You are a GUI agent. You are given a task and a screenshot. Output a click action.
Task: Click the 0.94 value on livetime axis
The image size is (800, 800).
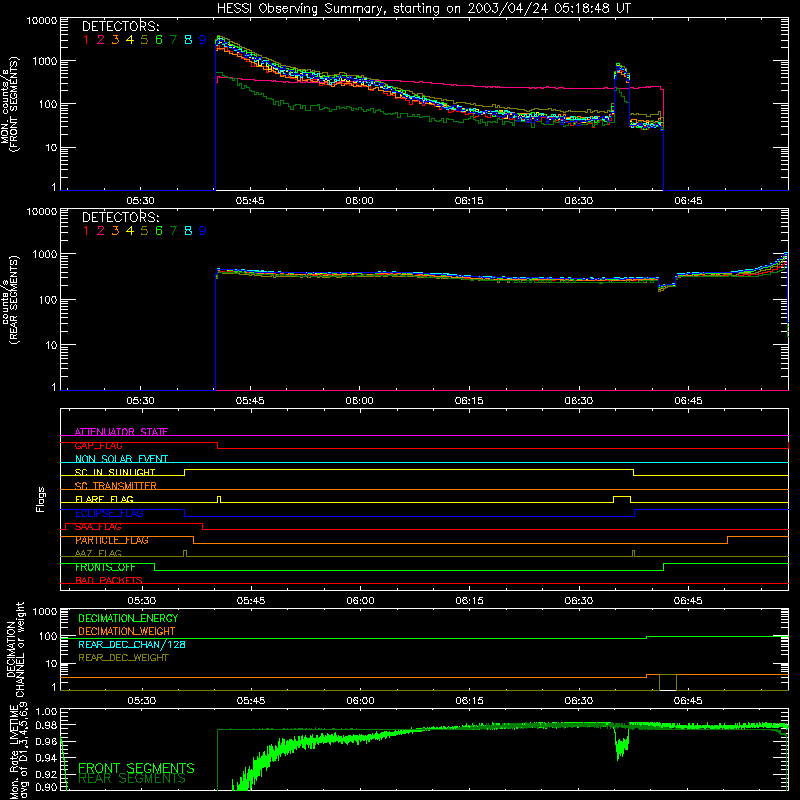(46, 758)
